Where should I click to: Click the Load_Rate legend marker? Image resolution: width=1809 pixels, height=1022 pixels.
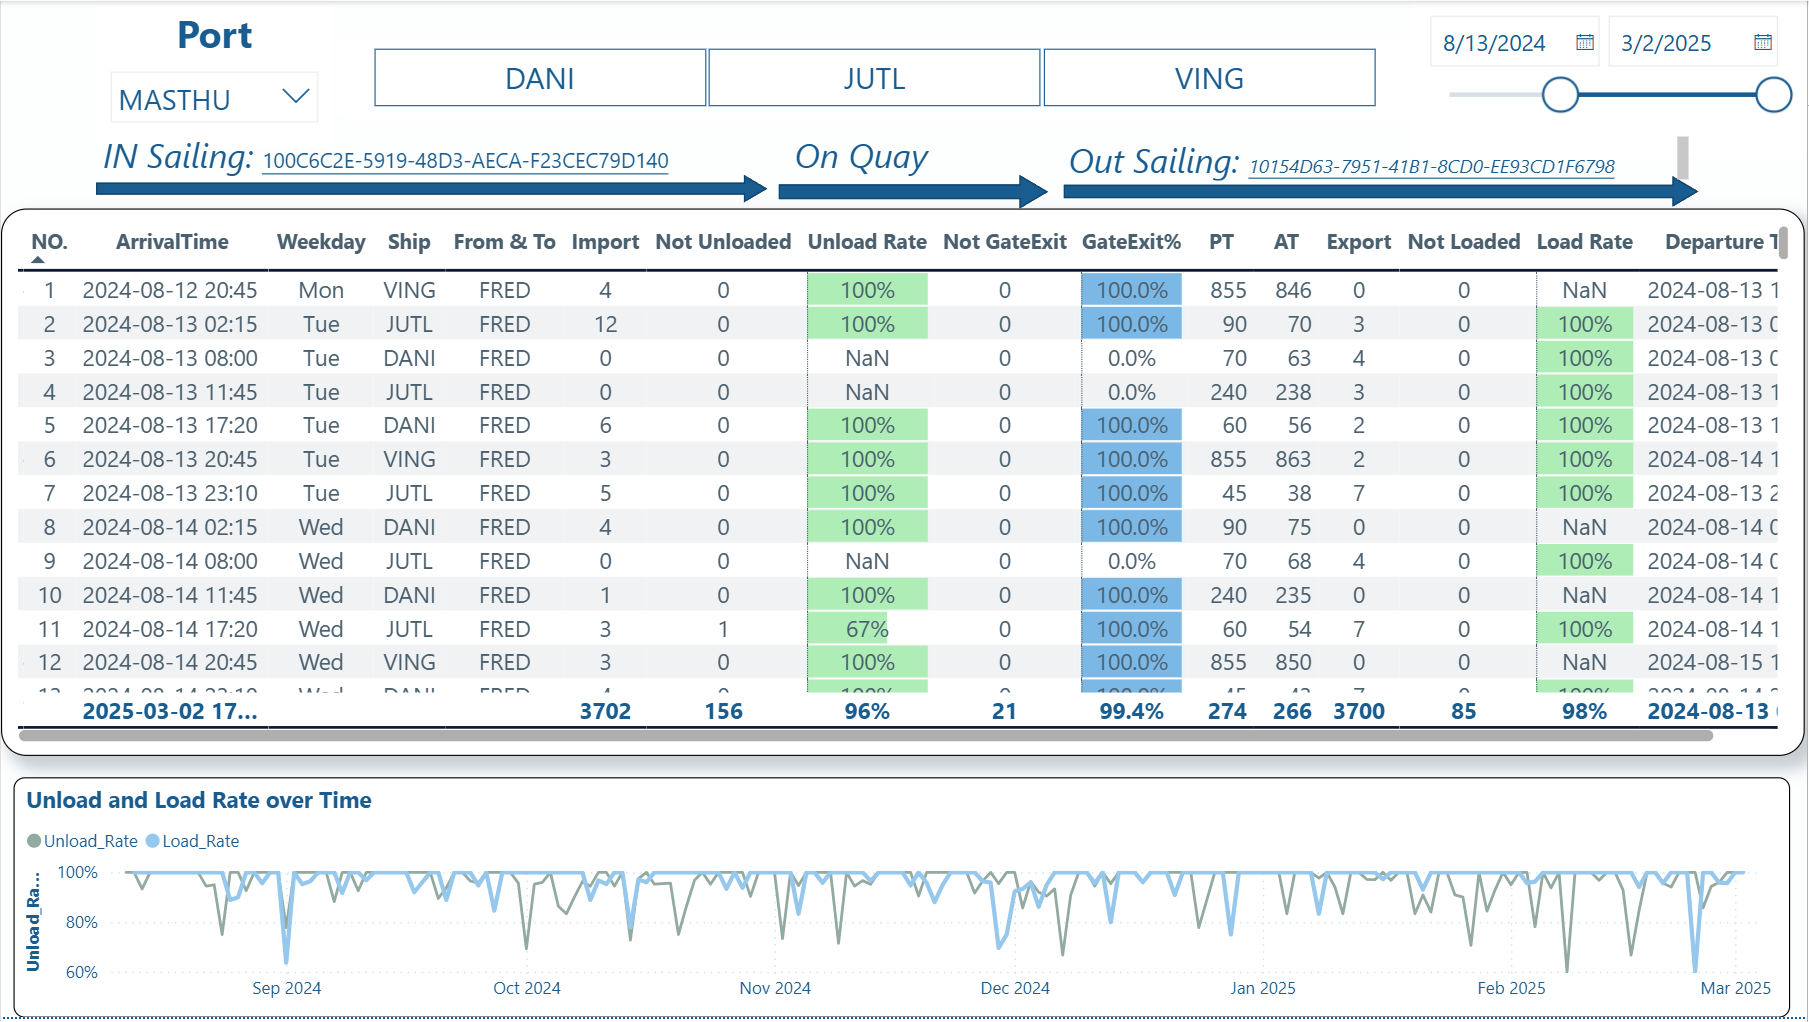click(153, 841)
